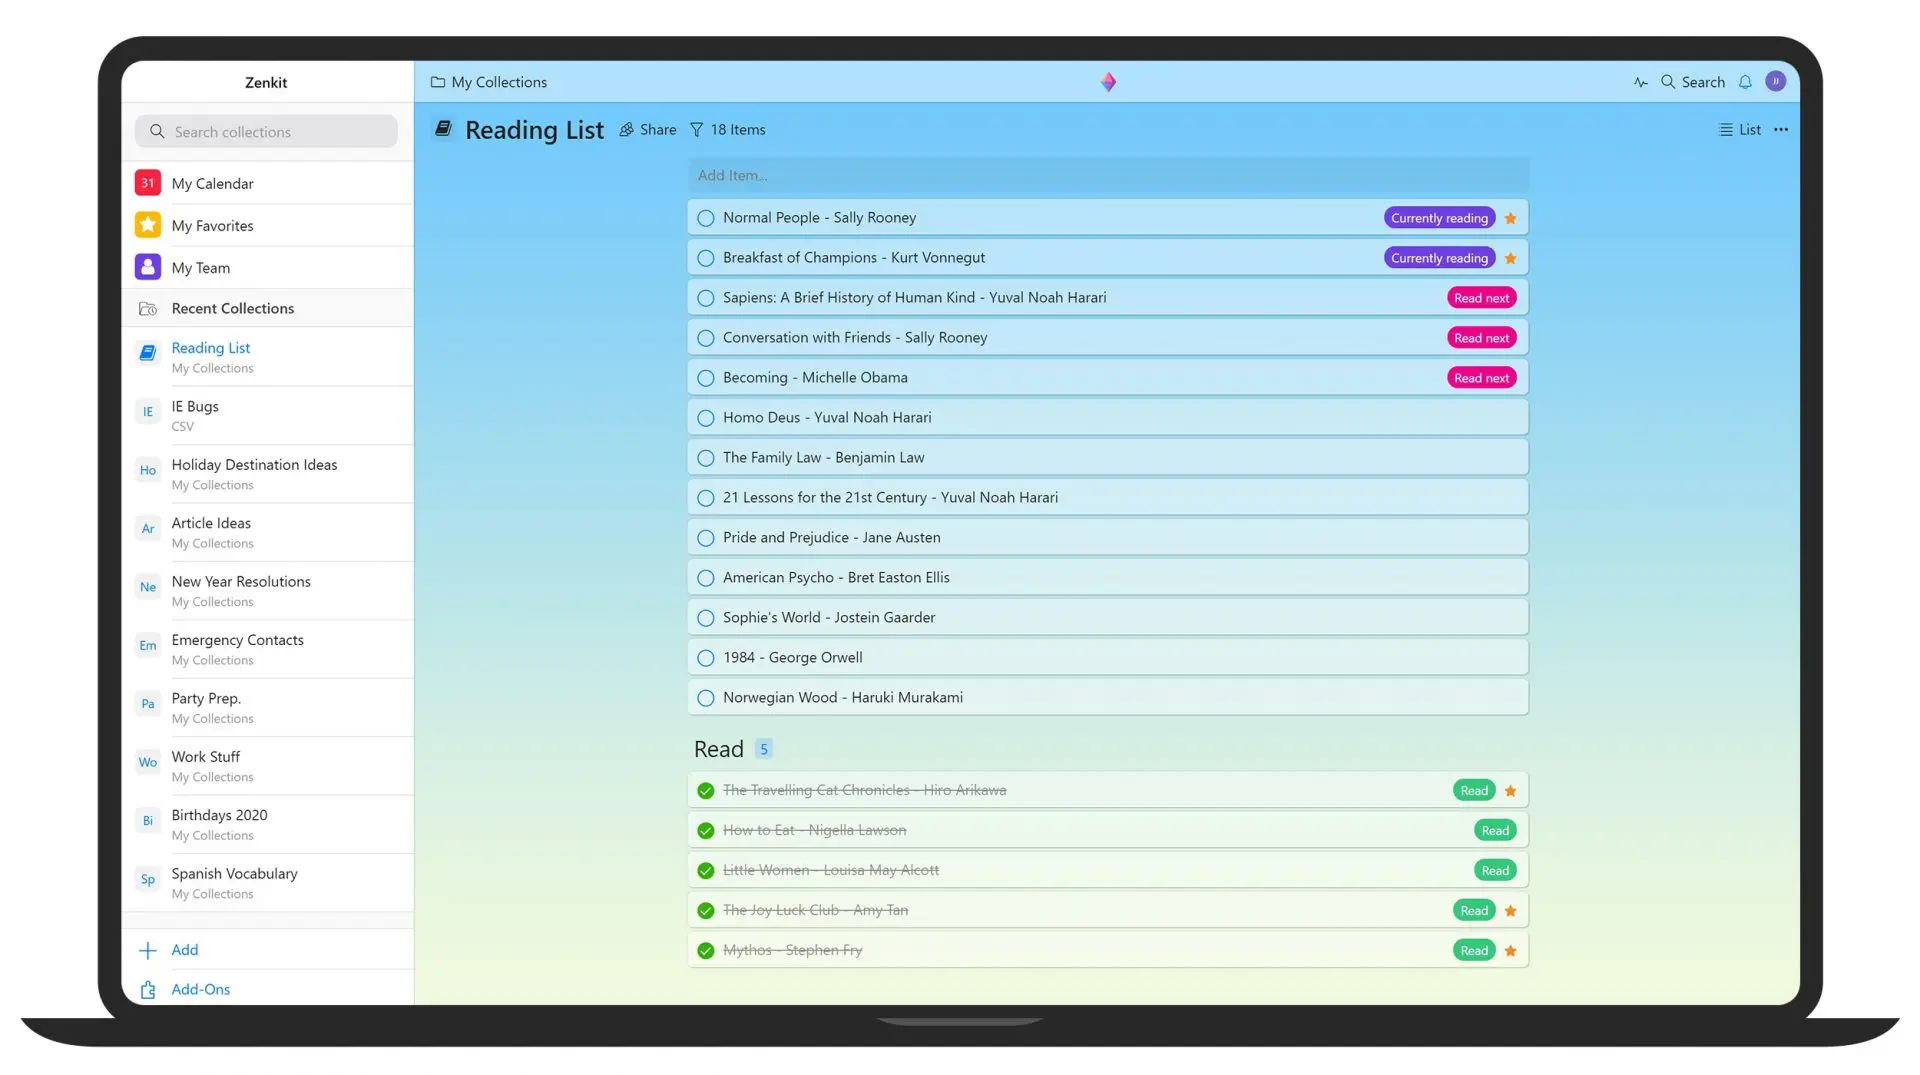The height and width of the screenshot is (1075, 1920).
Task: Click the plus icon next to Add
Action: point(148,950)
